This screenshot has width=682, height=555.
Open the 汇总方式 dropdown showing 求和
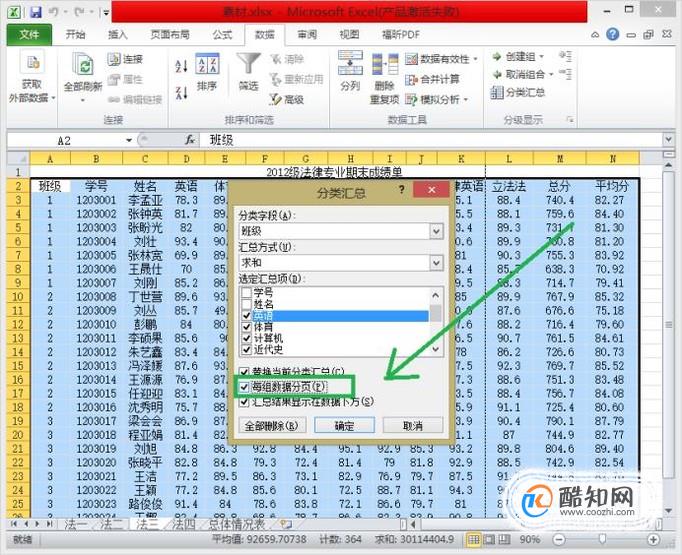(436, 263)
